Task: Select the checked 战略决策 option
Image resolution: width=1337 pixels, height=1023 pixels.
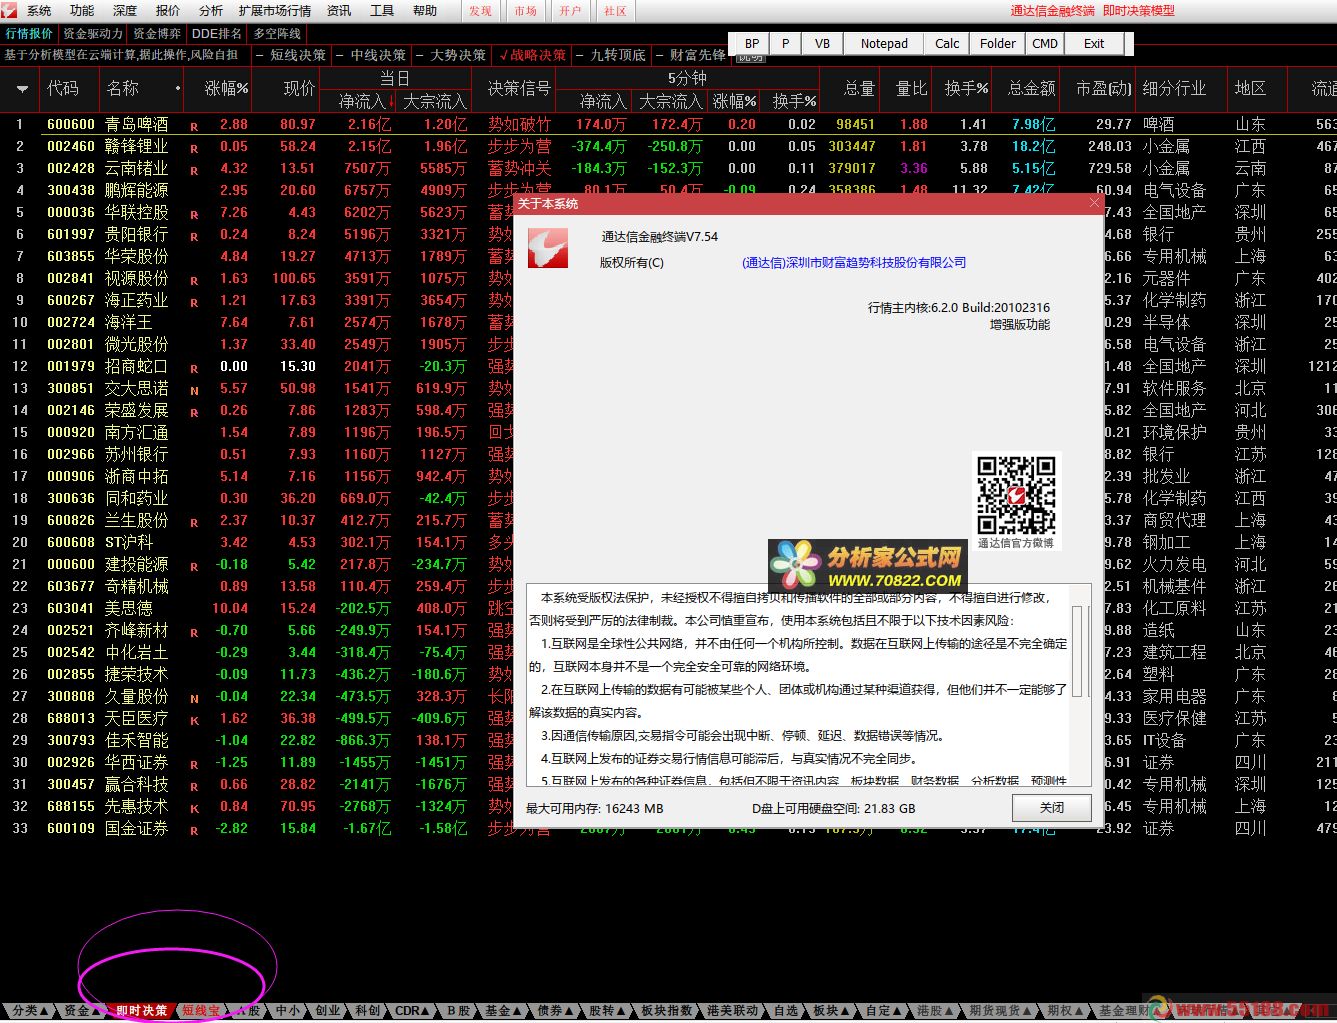Action: click(533, 55)
